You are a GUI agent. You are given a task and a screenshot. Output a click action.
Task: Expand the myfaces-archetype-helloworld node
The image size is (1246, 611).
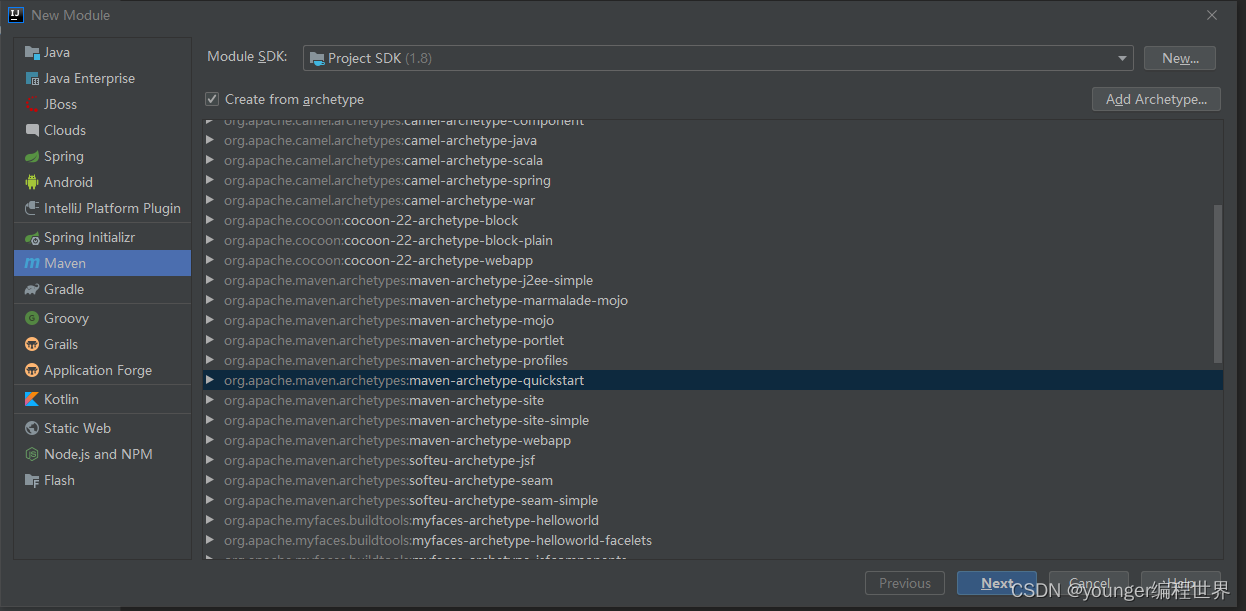tap(210, 520)
